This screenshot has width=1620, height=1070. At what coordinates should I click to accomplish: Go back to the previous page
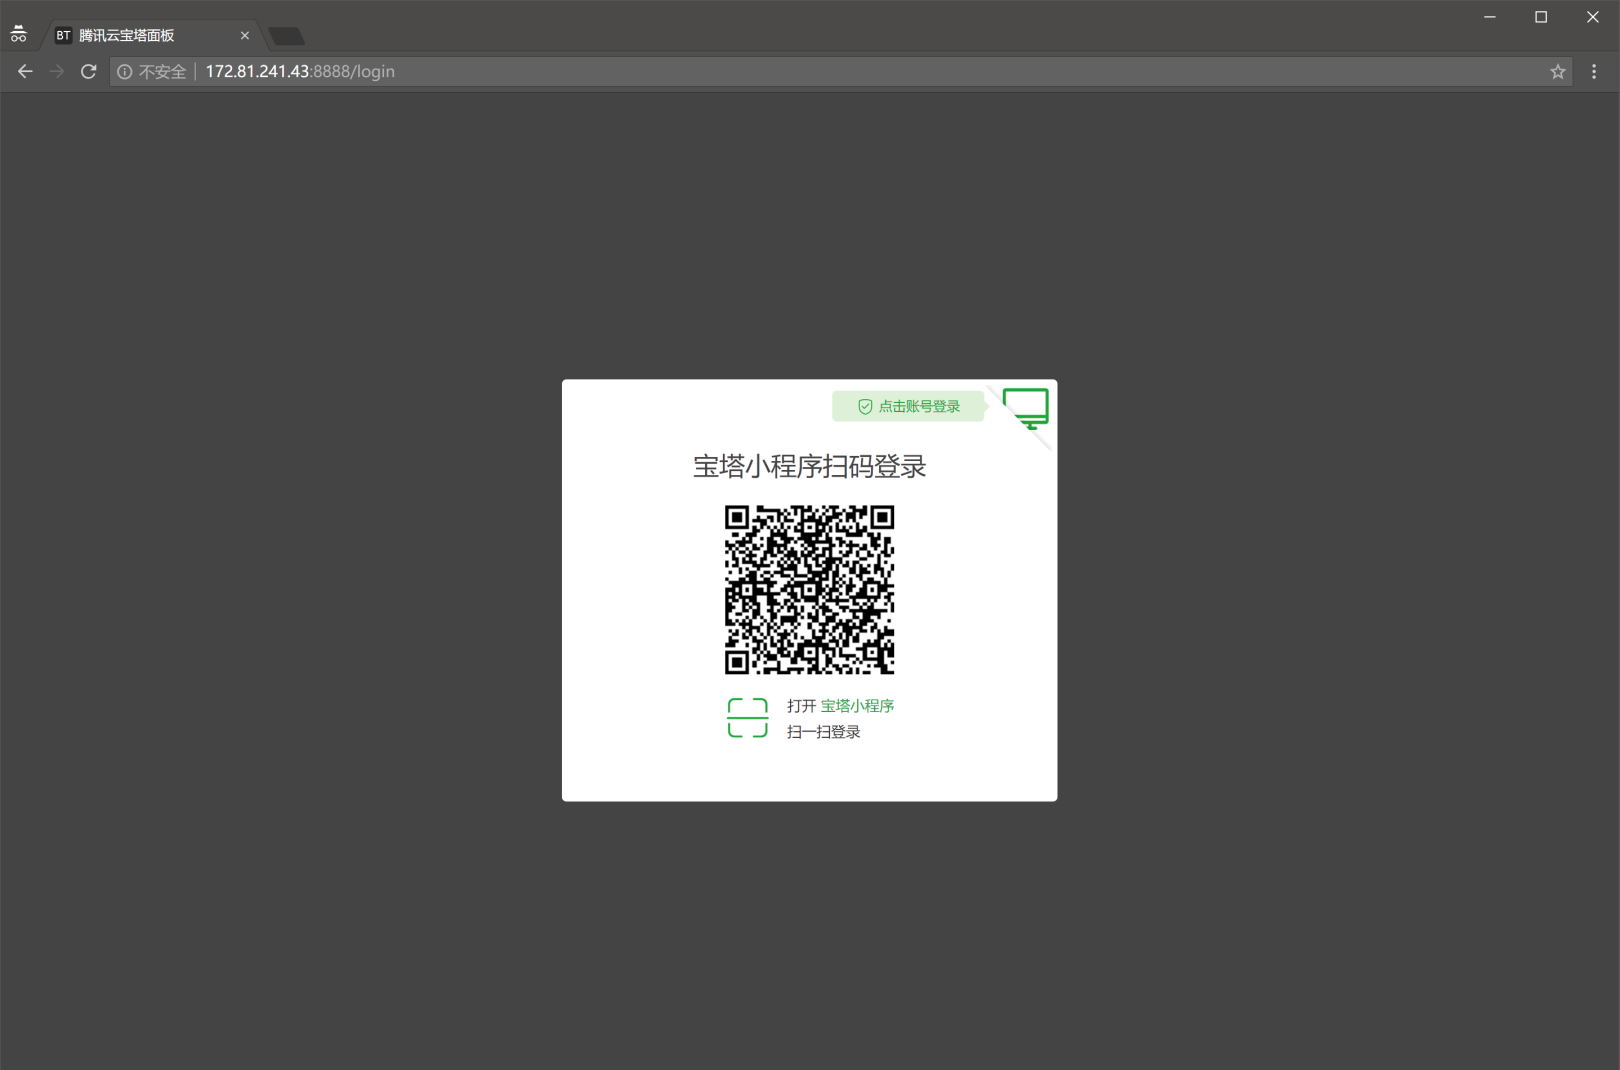pyautogui.click(x=25, y=72)
